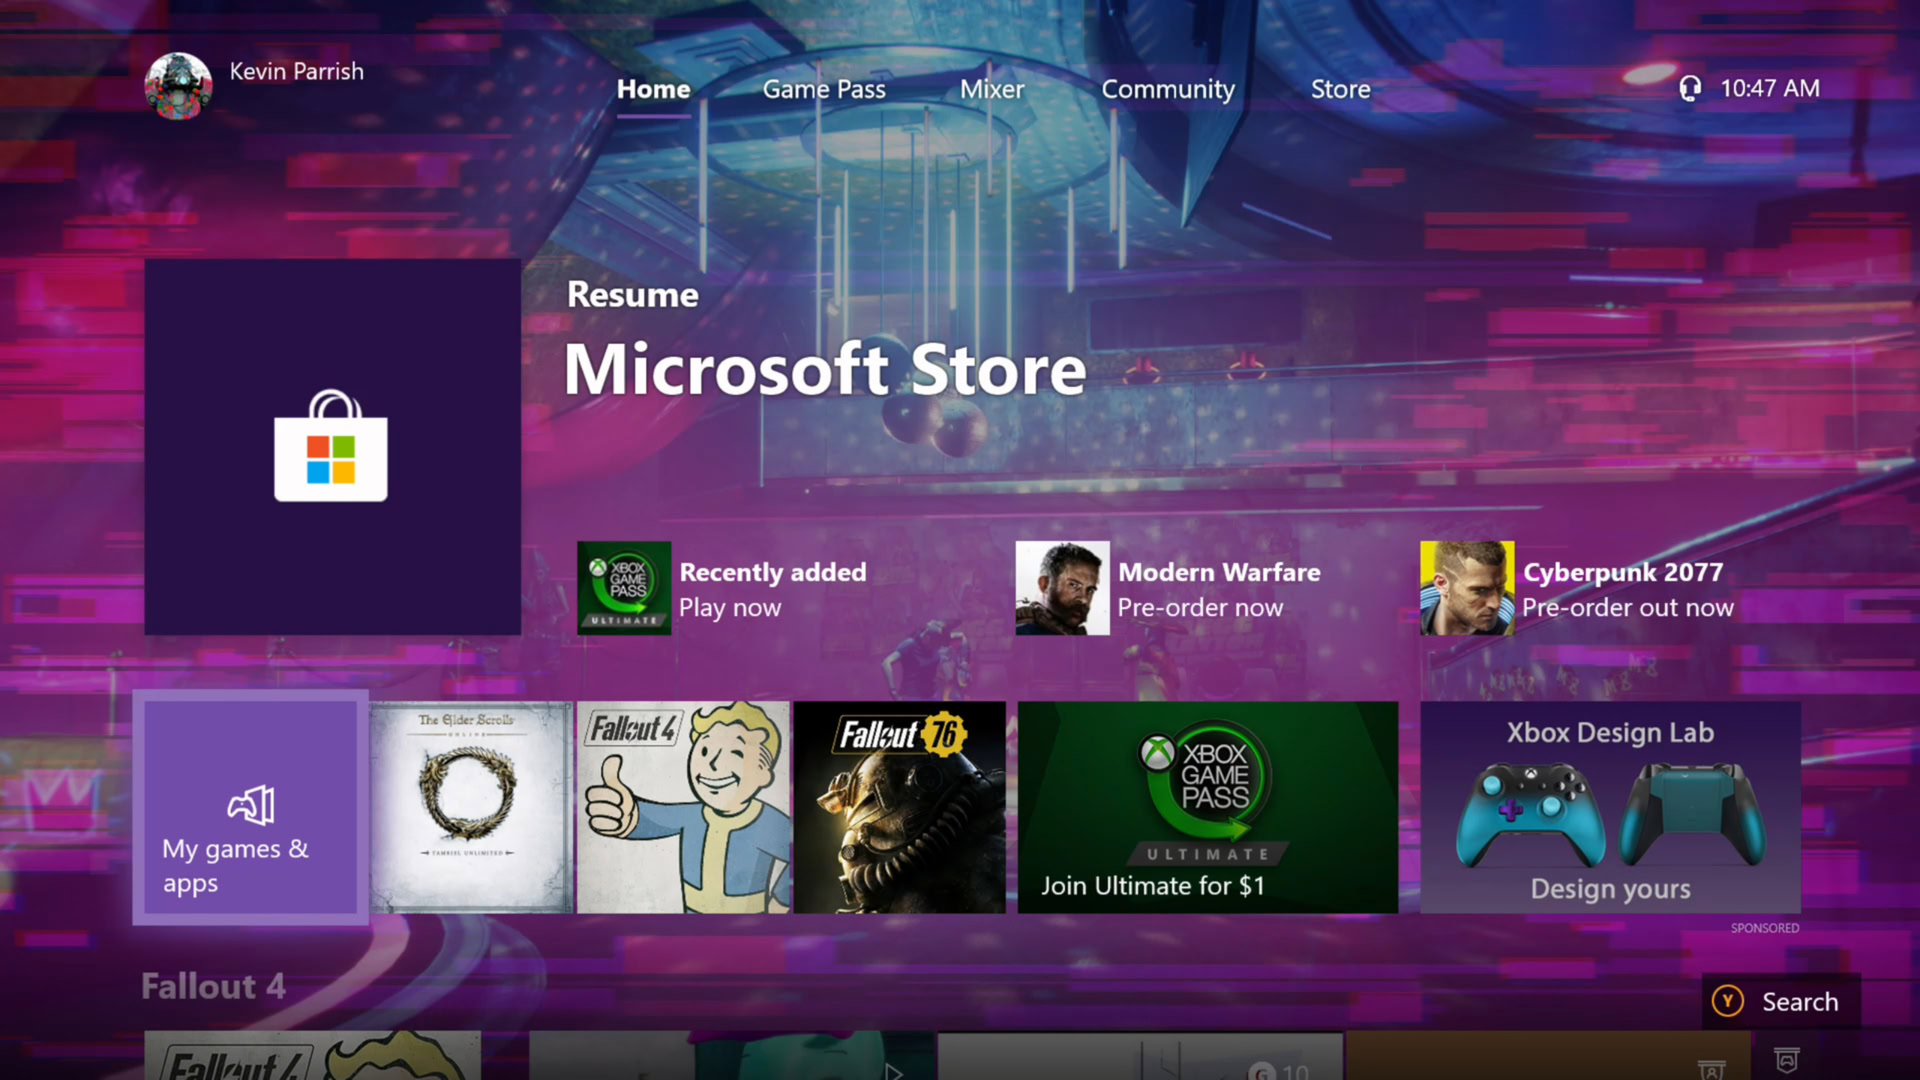Select the Home tab
The width and height of the screenshot is (1920, 1080).
point(653,89)
